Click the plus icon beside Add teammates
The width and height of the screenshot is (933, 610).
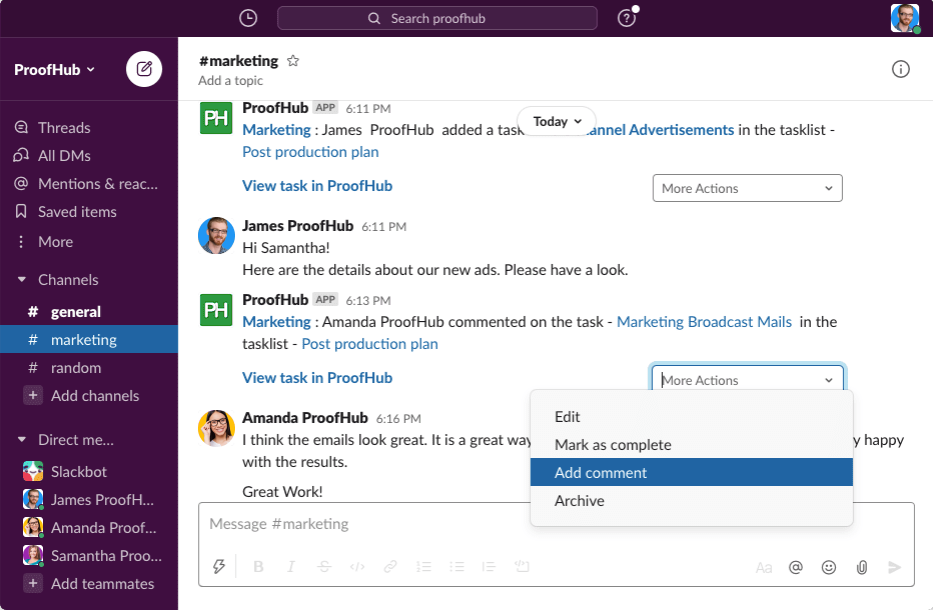click(33, 583)
